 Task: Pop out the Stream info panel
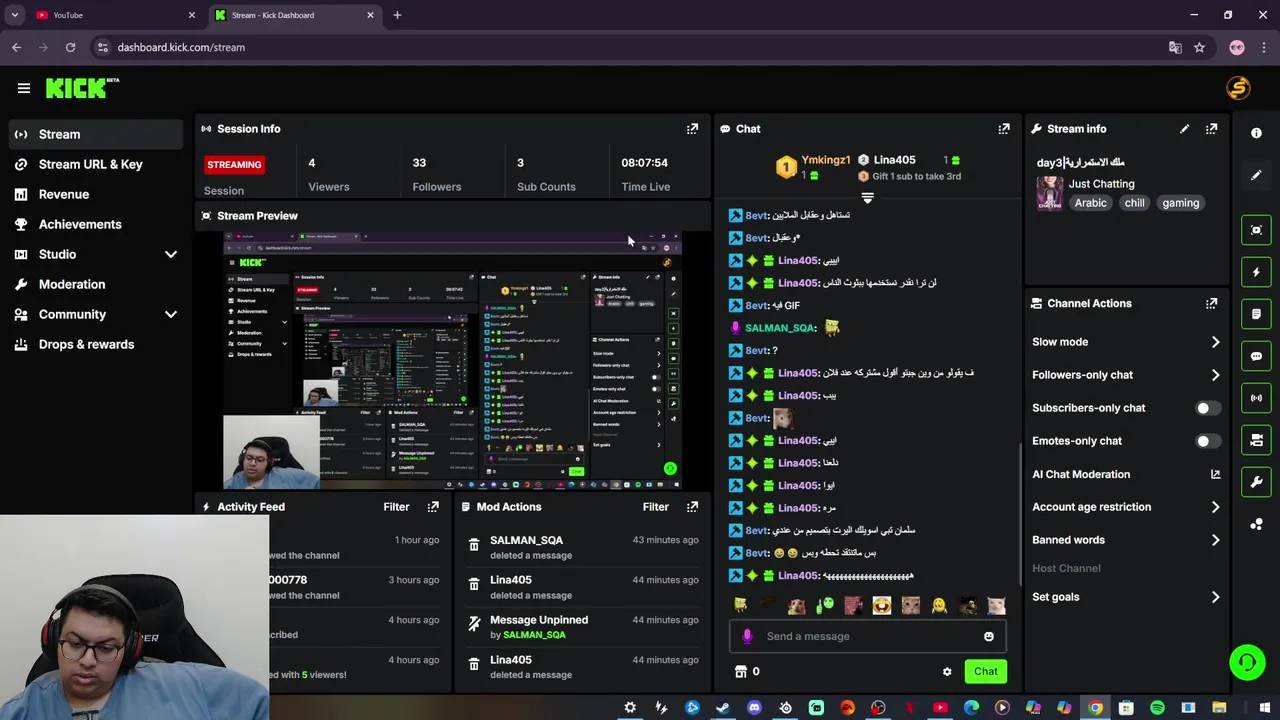click(x=1211, y=129)
